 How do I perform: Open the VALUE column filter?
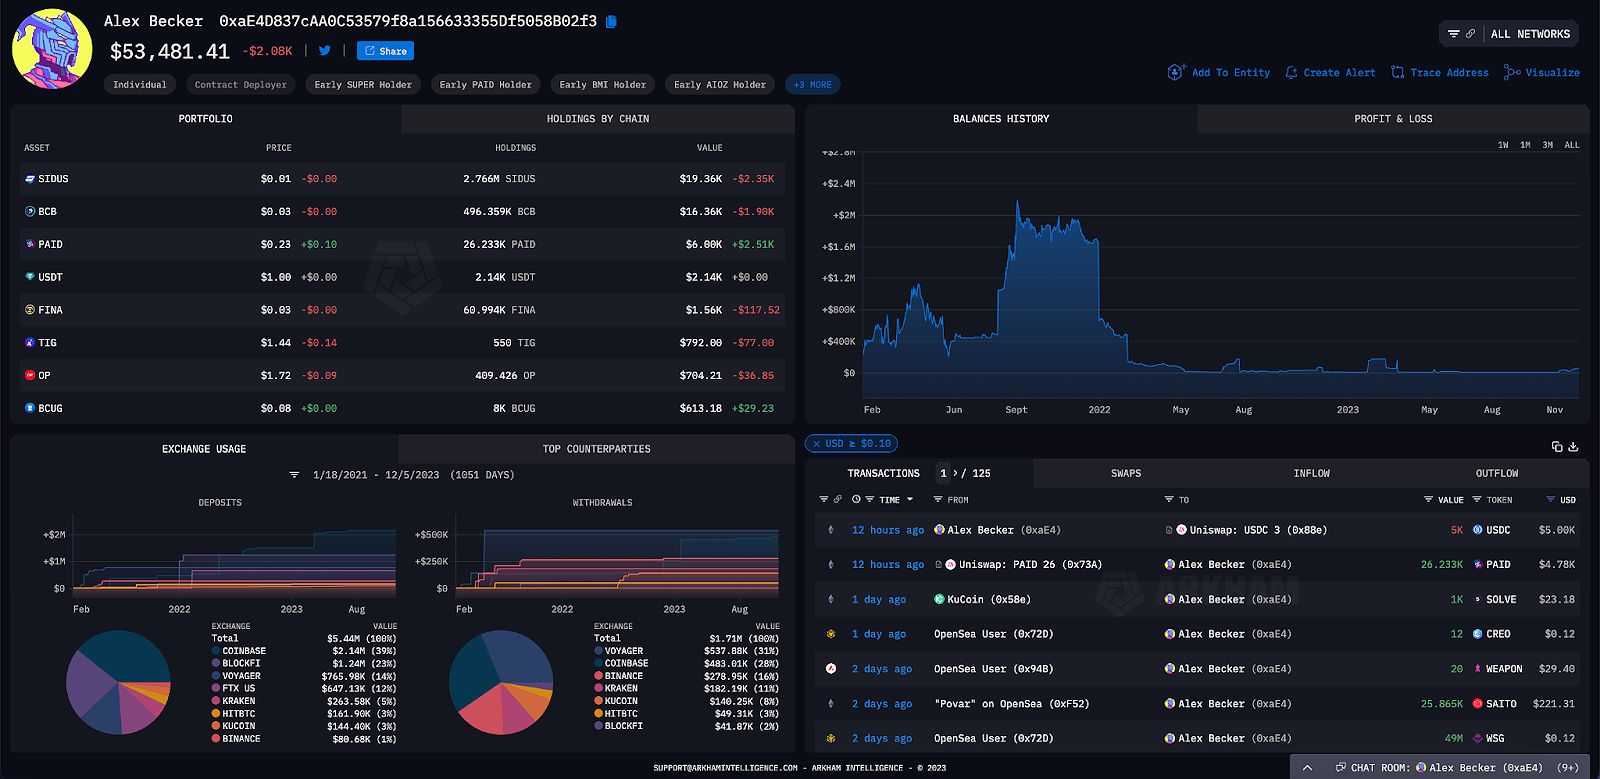pyautogui.click(x=1428, y=499)
